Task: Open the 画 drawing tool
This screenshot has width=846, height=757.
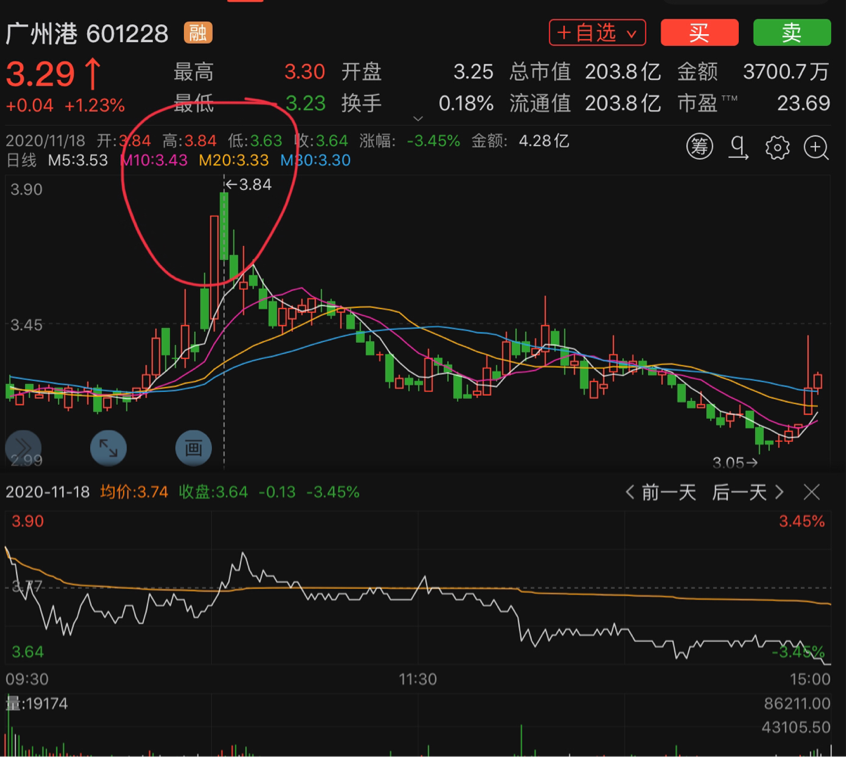Action: pos(194,448)
